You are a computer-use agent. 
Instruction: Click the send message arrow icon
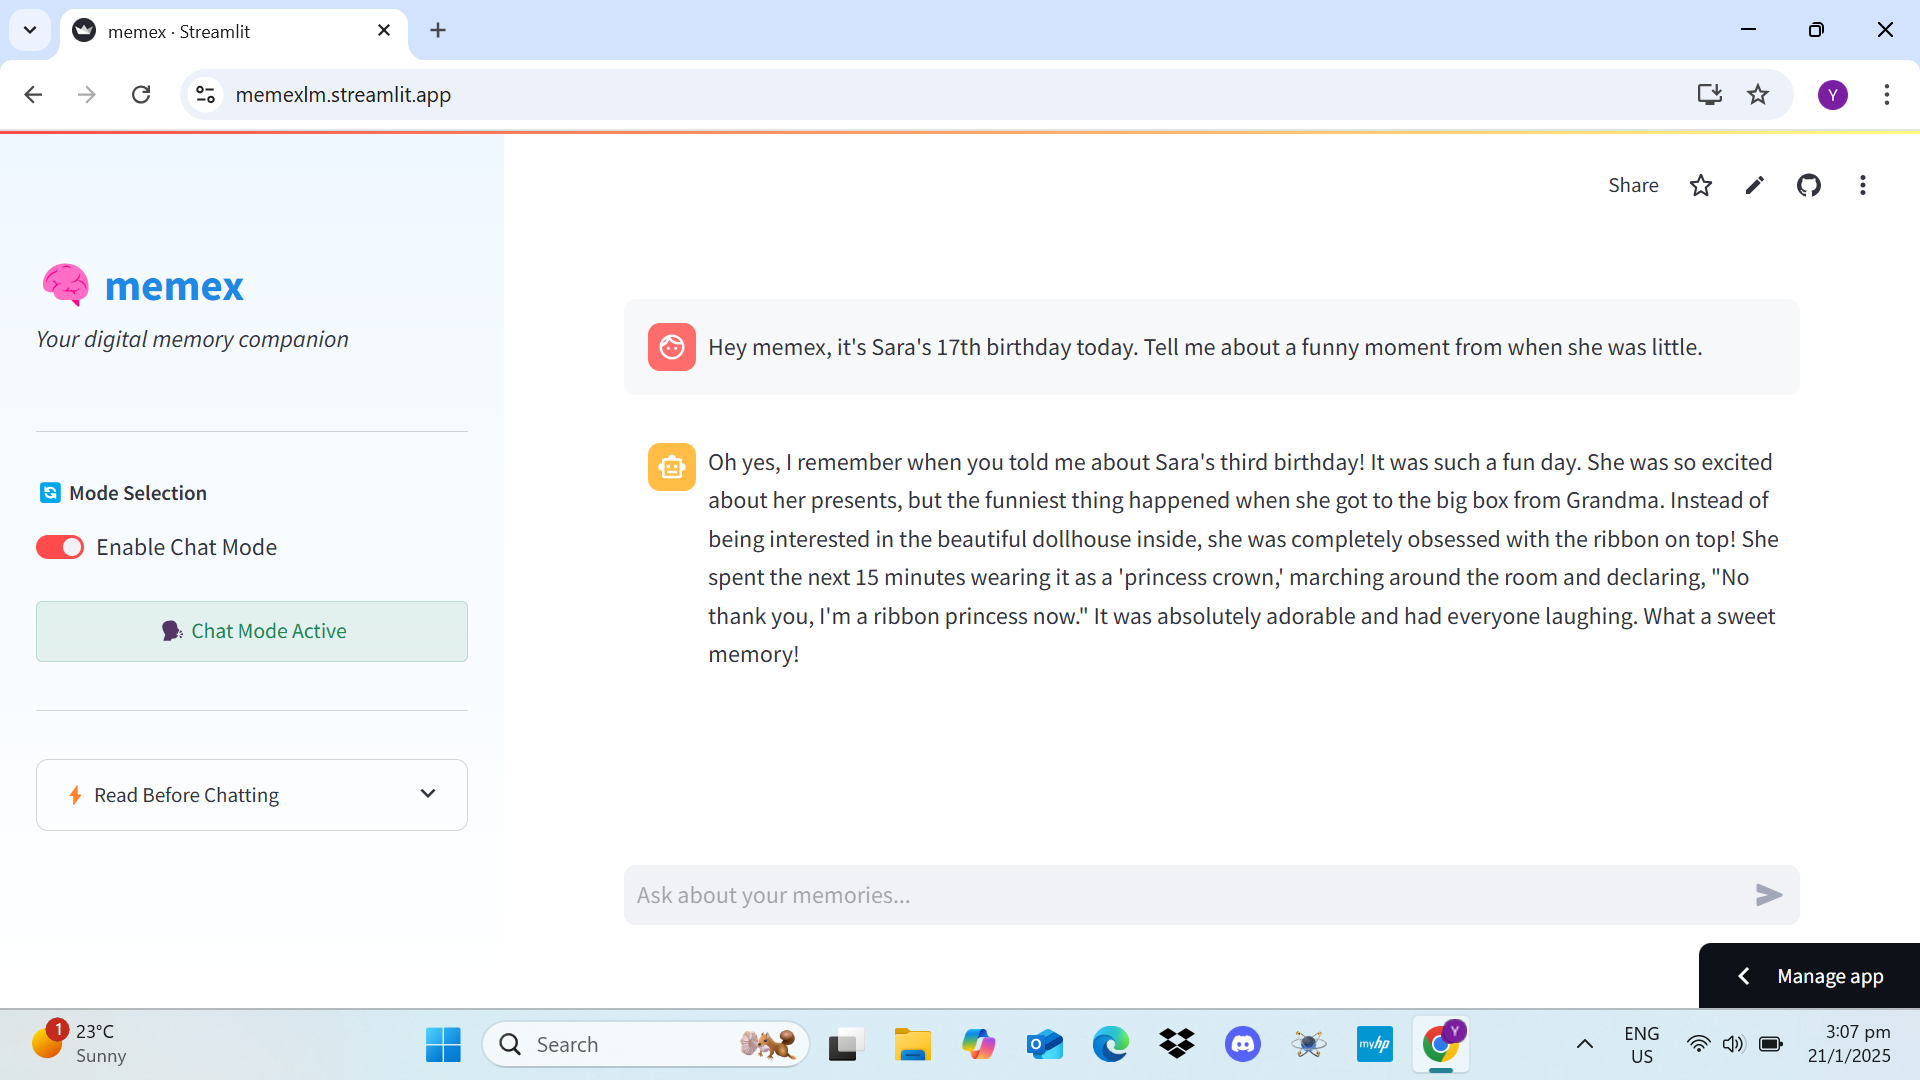pyautogui.click(x=1768, y=895)
